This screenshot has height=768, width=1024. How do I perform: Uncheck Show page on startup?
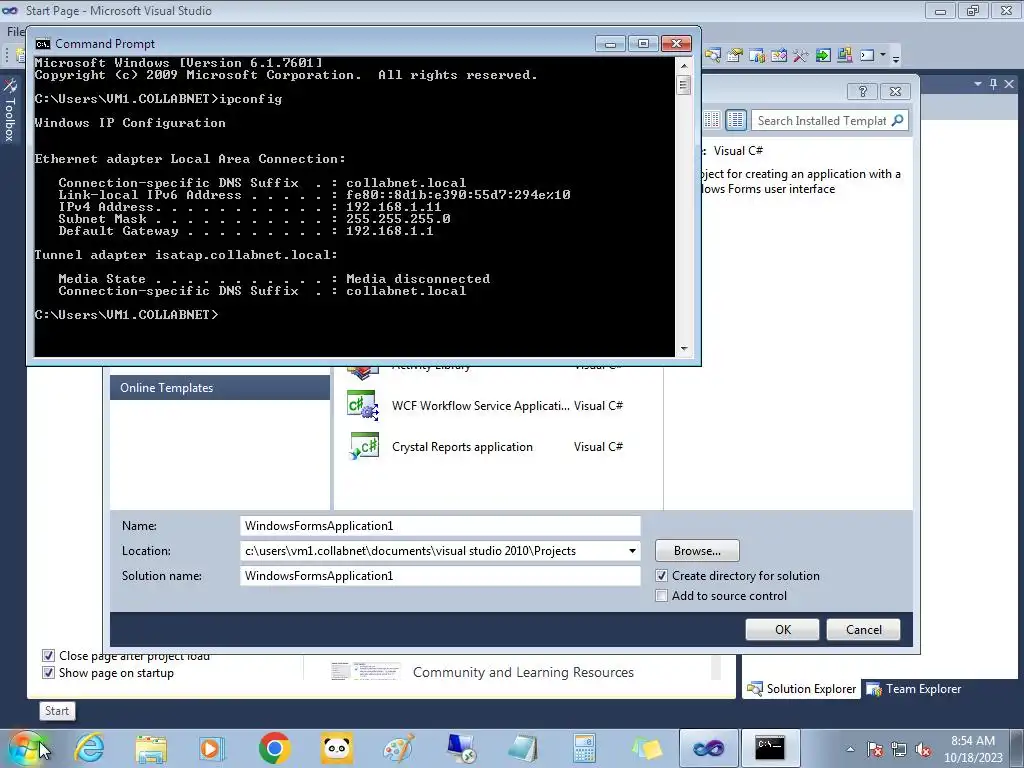48,673
